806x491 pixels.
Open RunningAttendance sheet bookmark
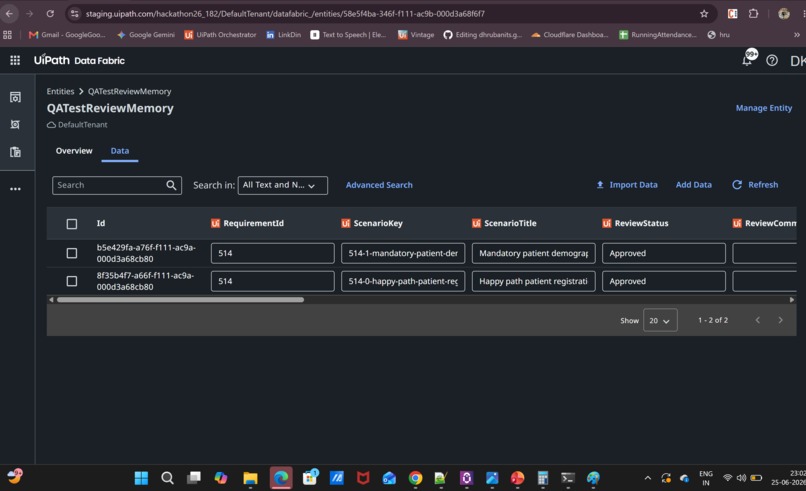(658, 35)
